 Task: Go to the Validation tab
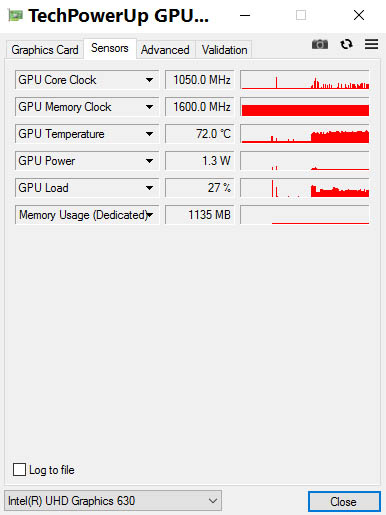pos(224,50)
